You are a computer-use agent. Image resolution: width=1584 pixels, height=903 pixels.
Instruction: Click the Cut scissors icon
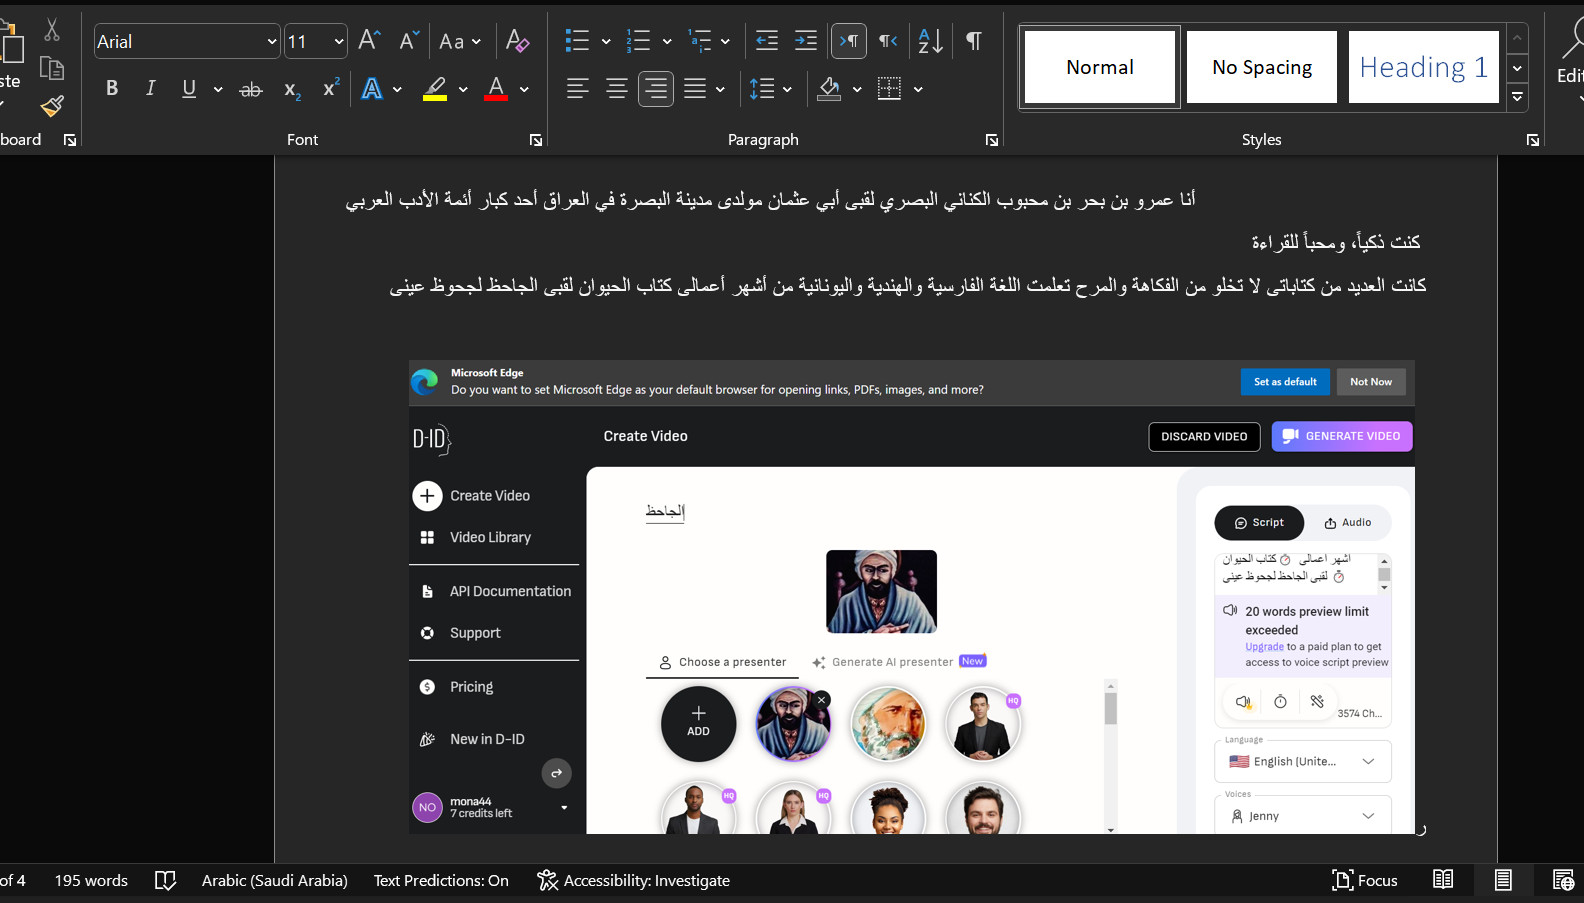pos(52,30)
